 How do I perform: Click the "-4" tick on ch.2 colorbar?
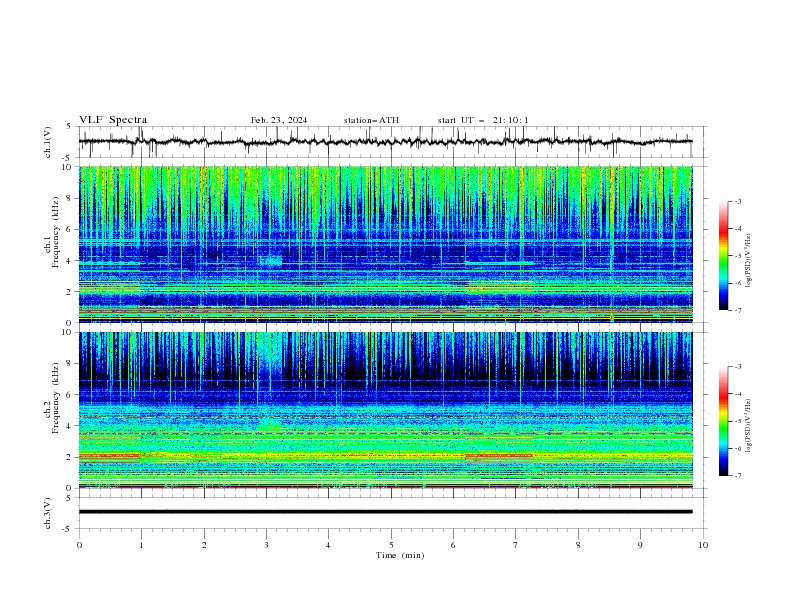click(738, 394)
